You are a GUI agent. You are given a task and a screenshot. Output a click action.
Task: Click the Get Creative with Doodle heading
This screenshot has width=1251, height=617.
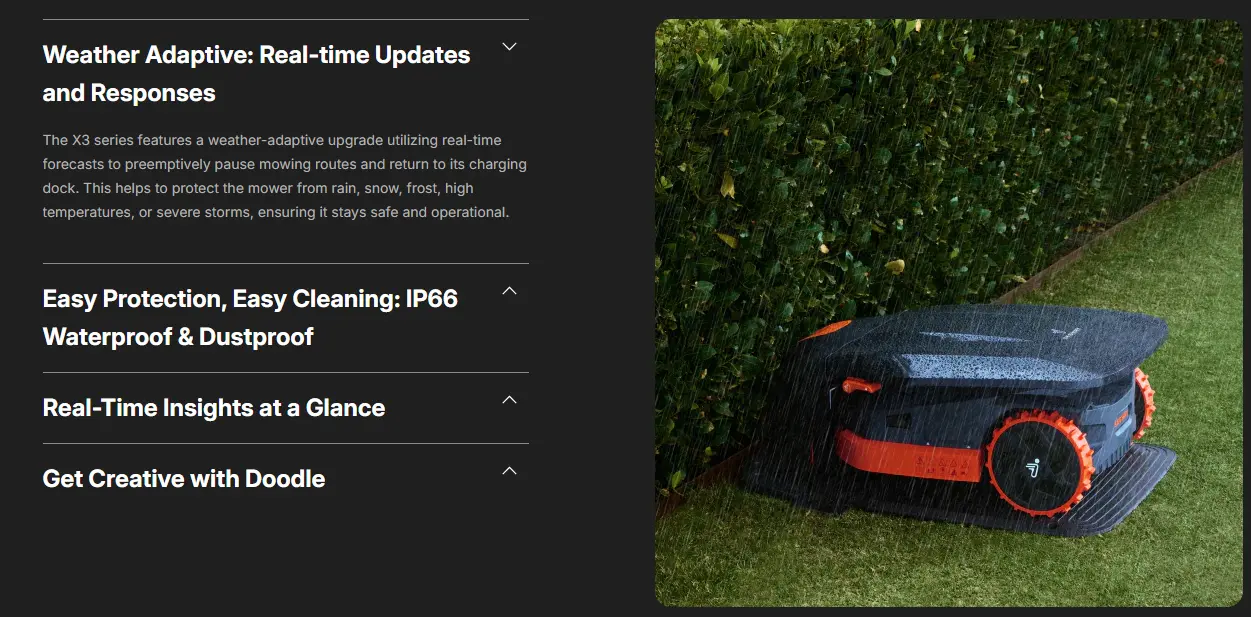pyautogui.click(x=184, y=479)
